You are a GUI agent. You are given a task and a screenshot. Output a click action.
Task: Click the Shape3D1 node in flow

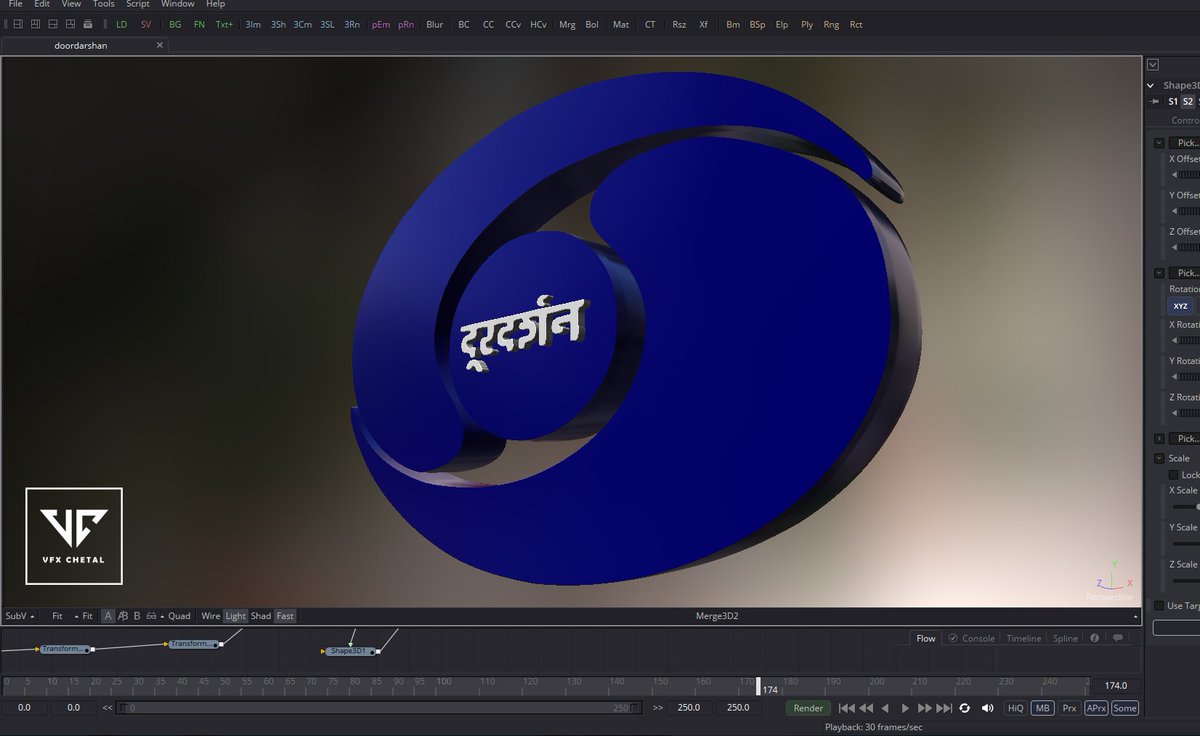tap(350, 651)
